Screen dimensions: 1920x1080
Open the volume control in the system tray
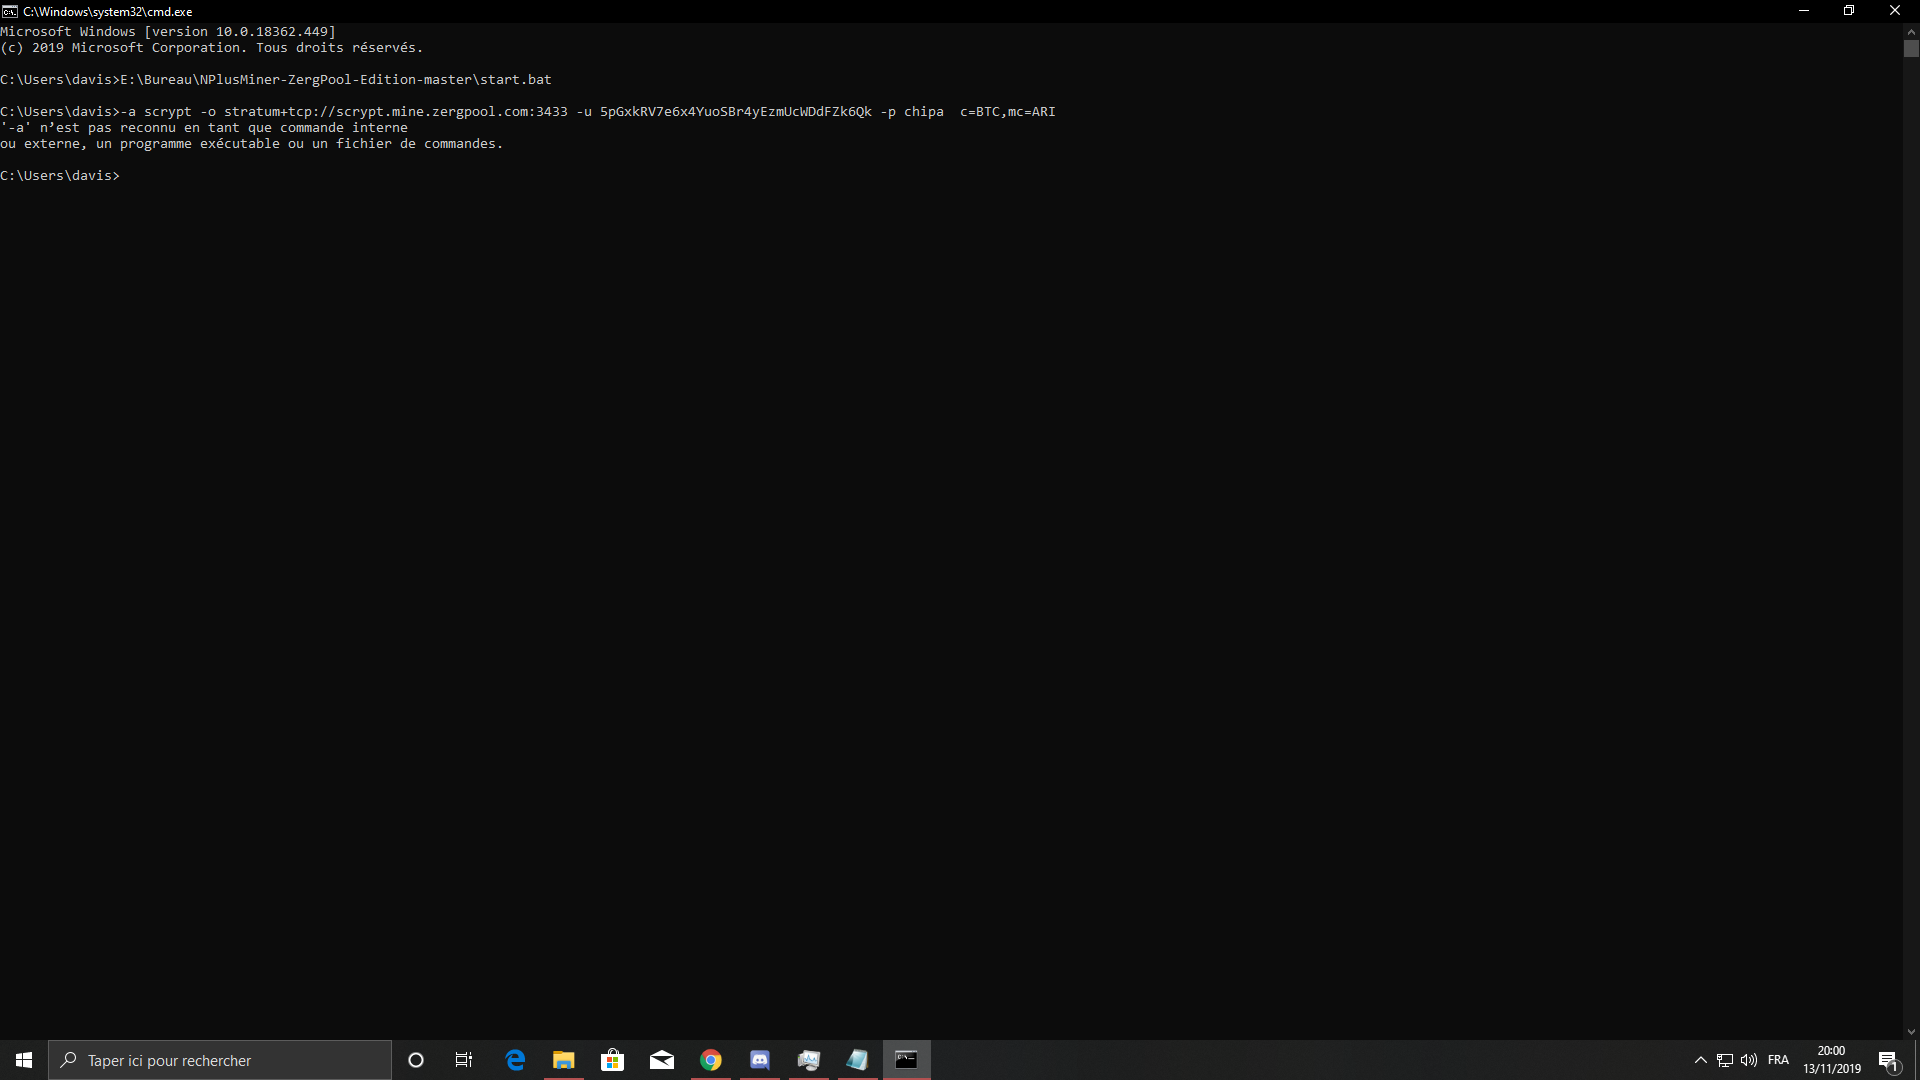click(1748, 1060)
